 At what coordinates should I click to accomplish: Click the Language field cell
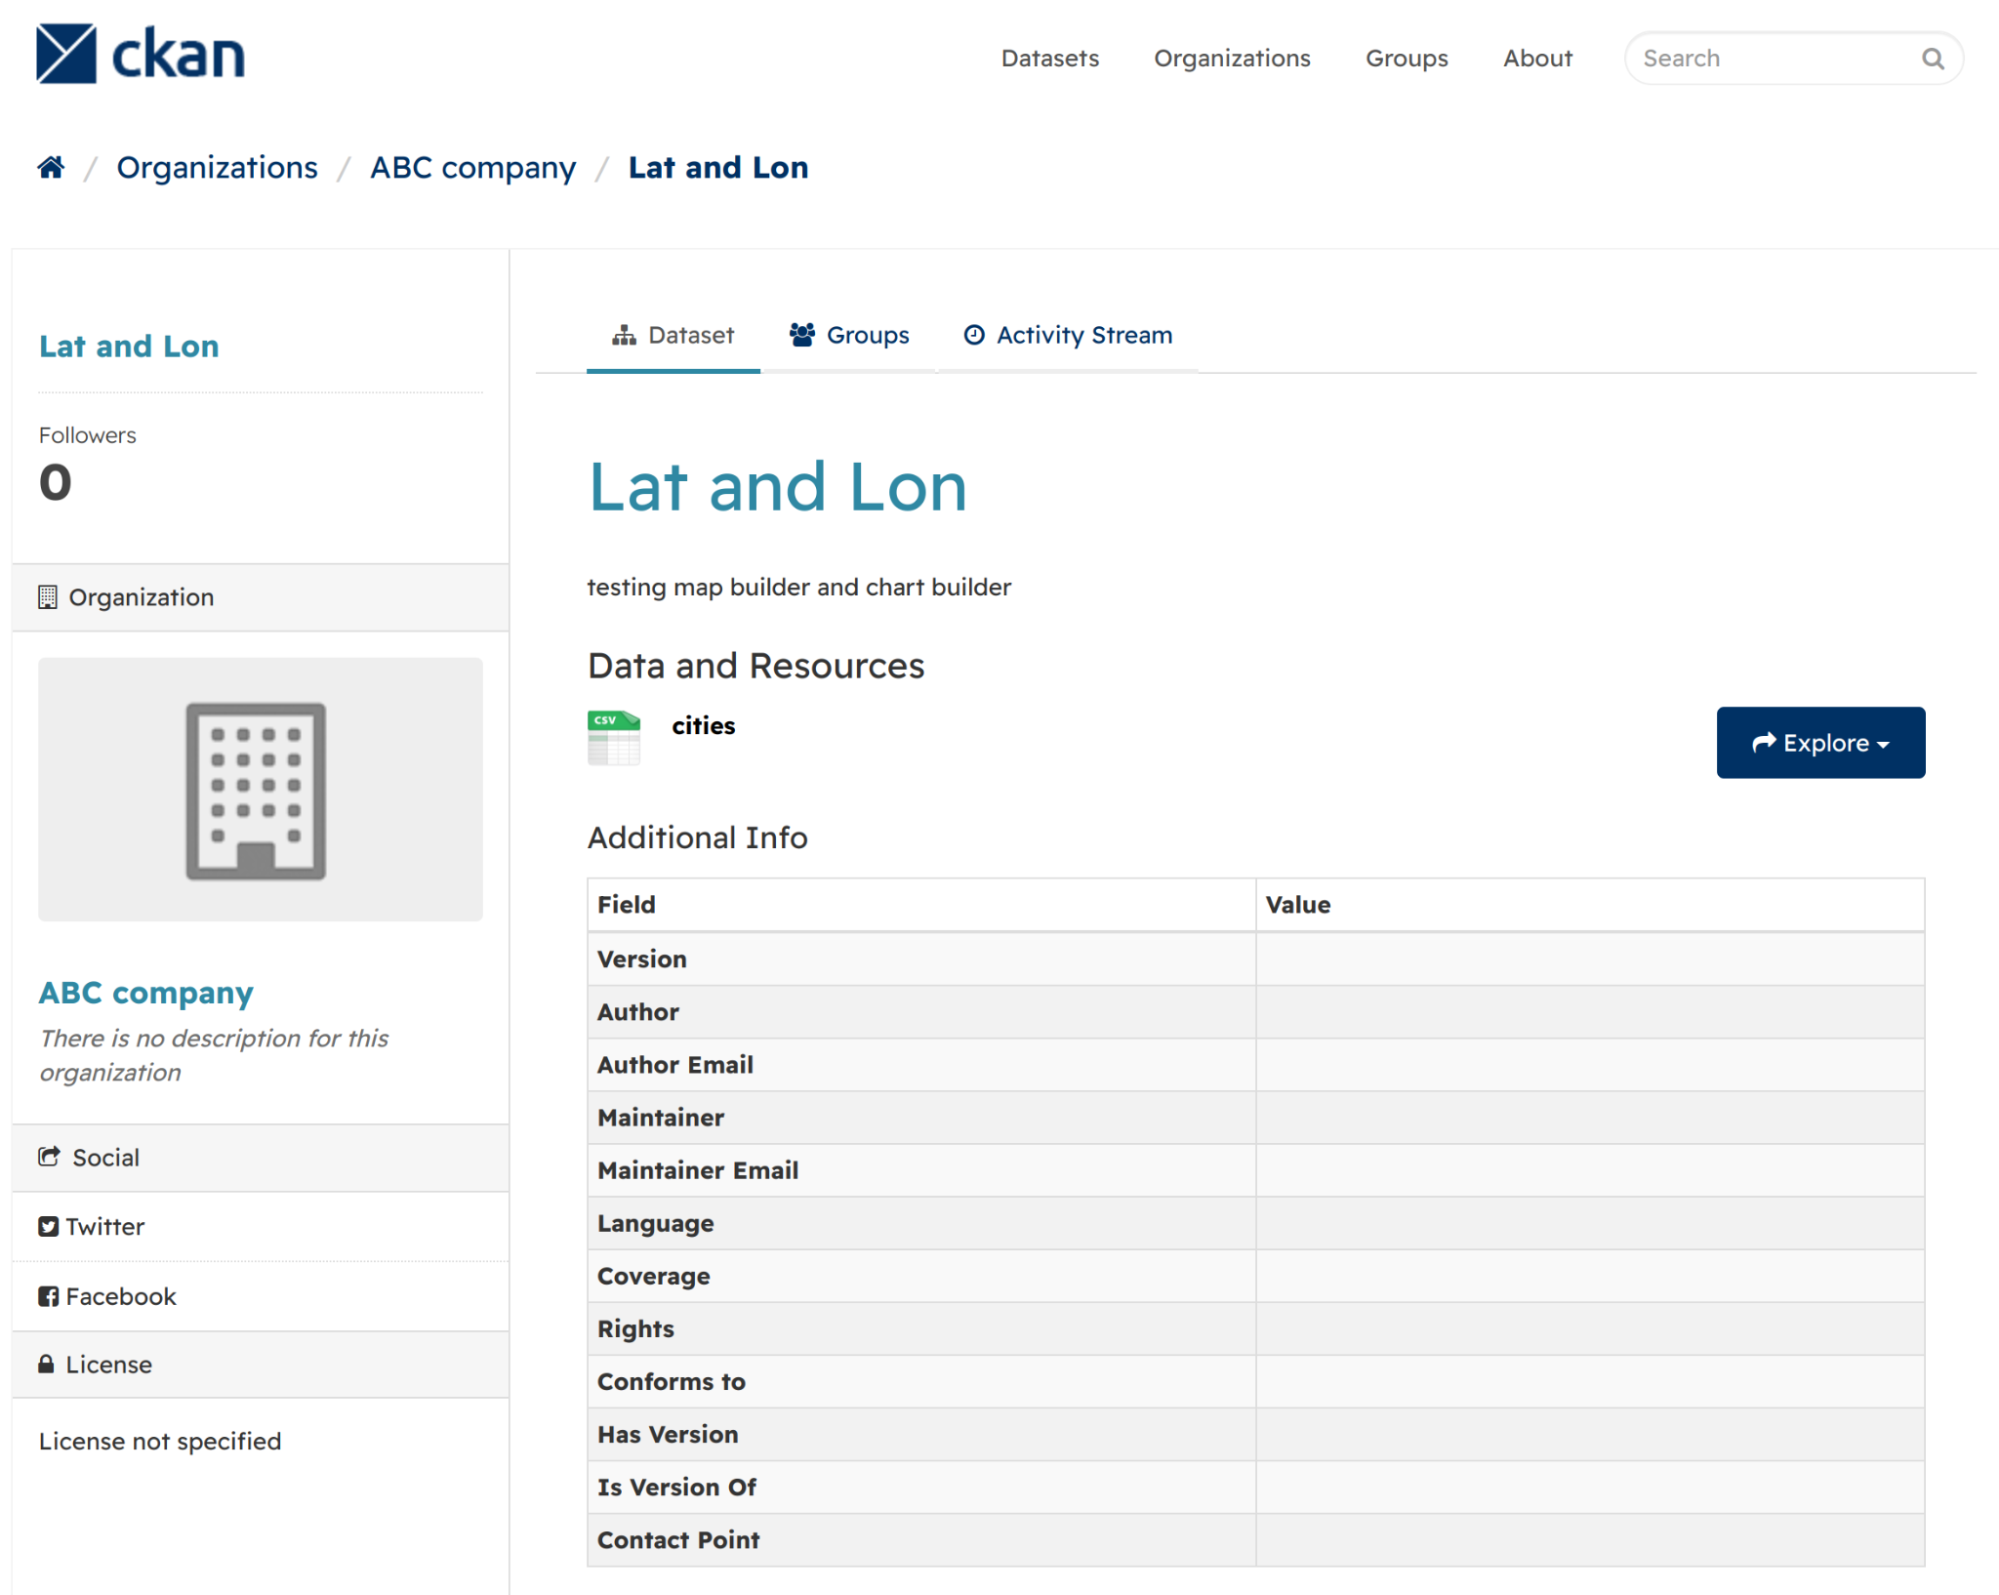tap(921, 1223)
